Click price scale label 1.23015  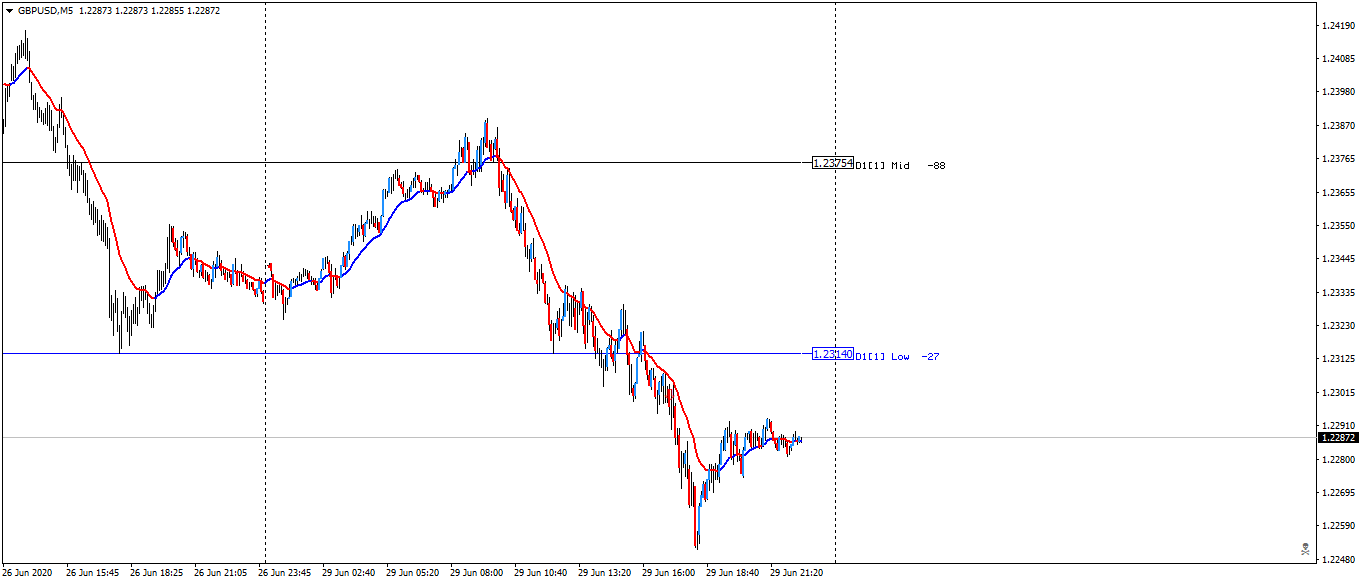pos(1338,392)
